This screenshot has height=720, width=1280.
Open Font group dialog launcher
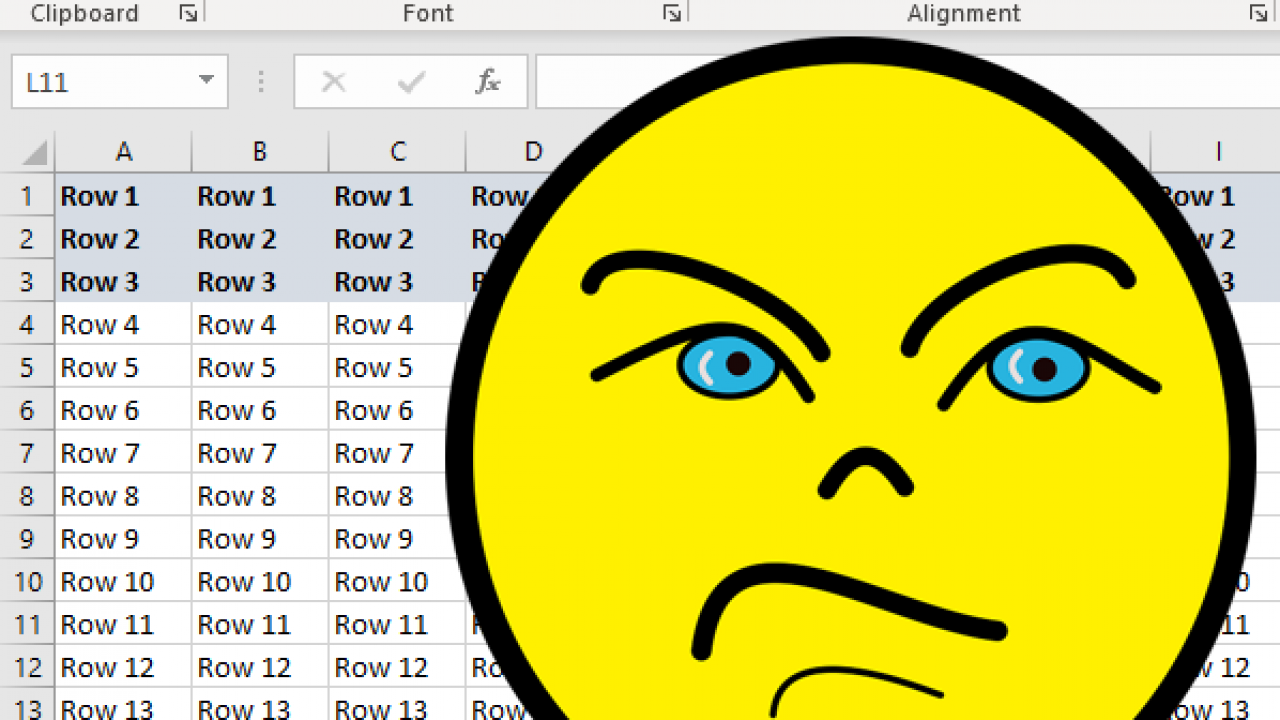click(x=672, y=13)
